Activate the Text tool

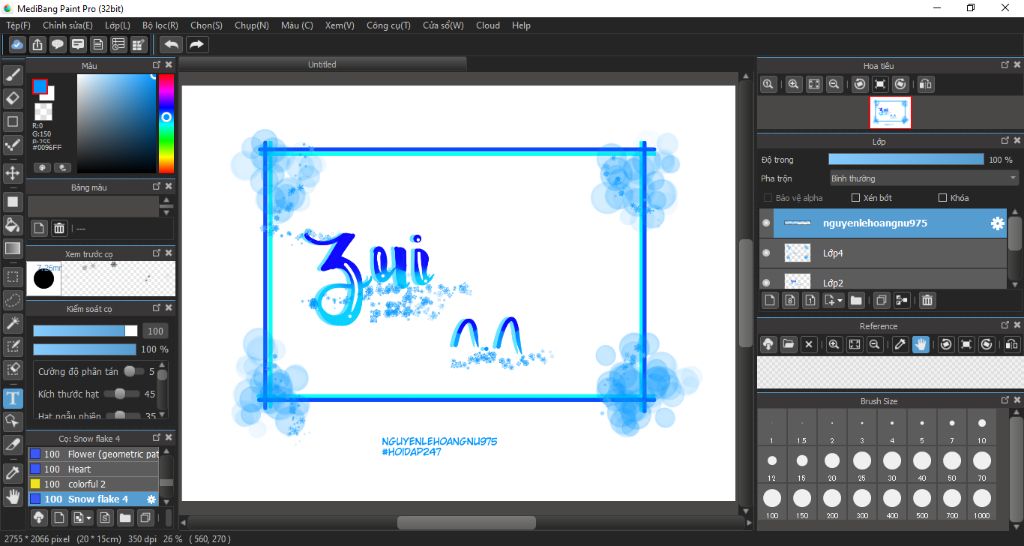tap(12, 398)
